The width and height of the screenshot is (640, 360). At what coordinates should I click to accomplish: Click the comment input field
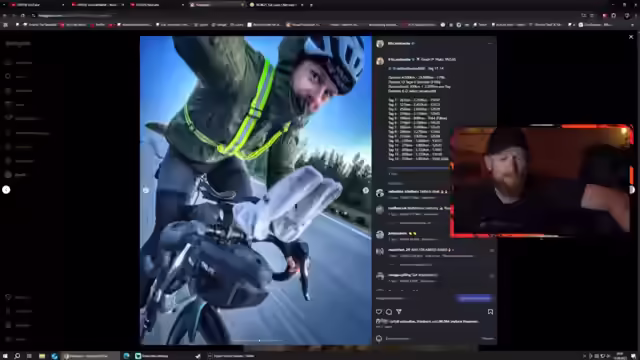(x=433, y=338)
